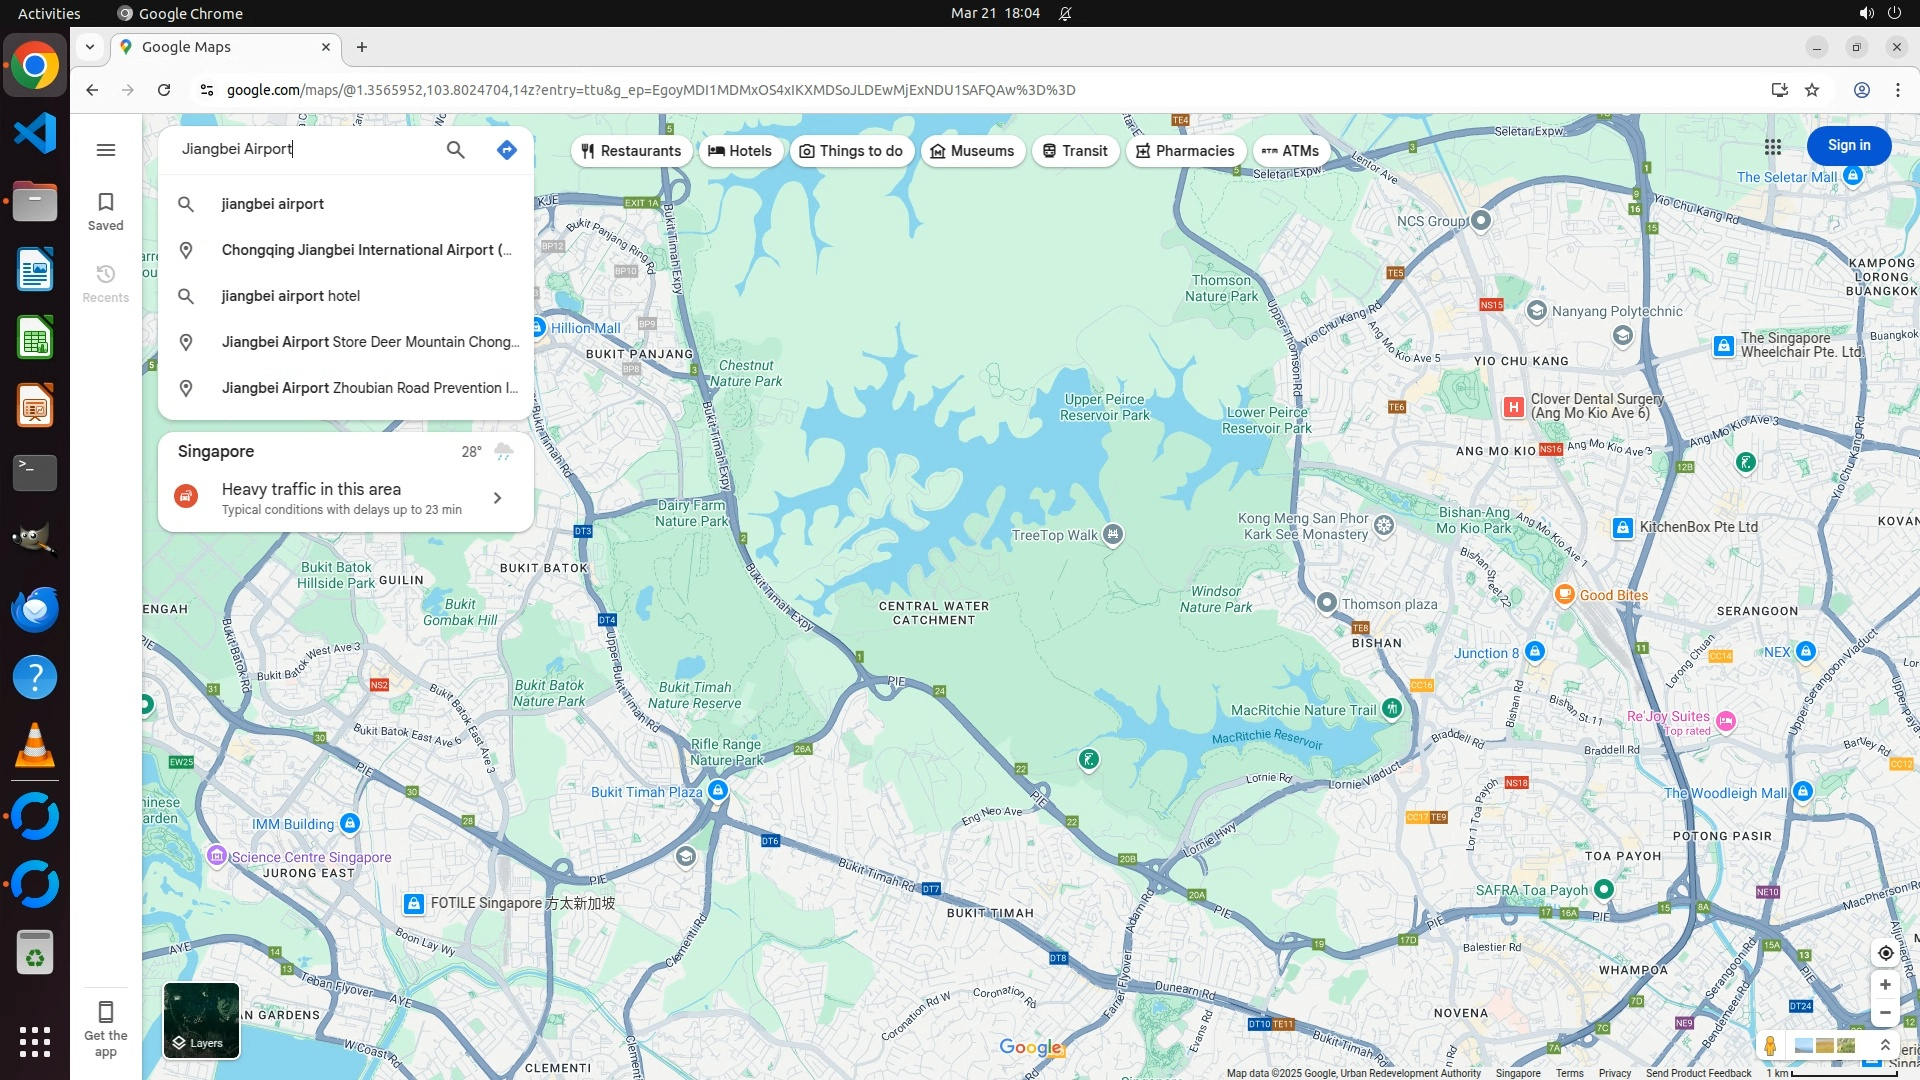The width and height of the screenshot is (1920, 1080).
Task: Expand the imagery options arrow
Action: [x=1885, y=1045]
